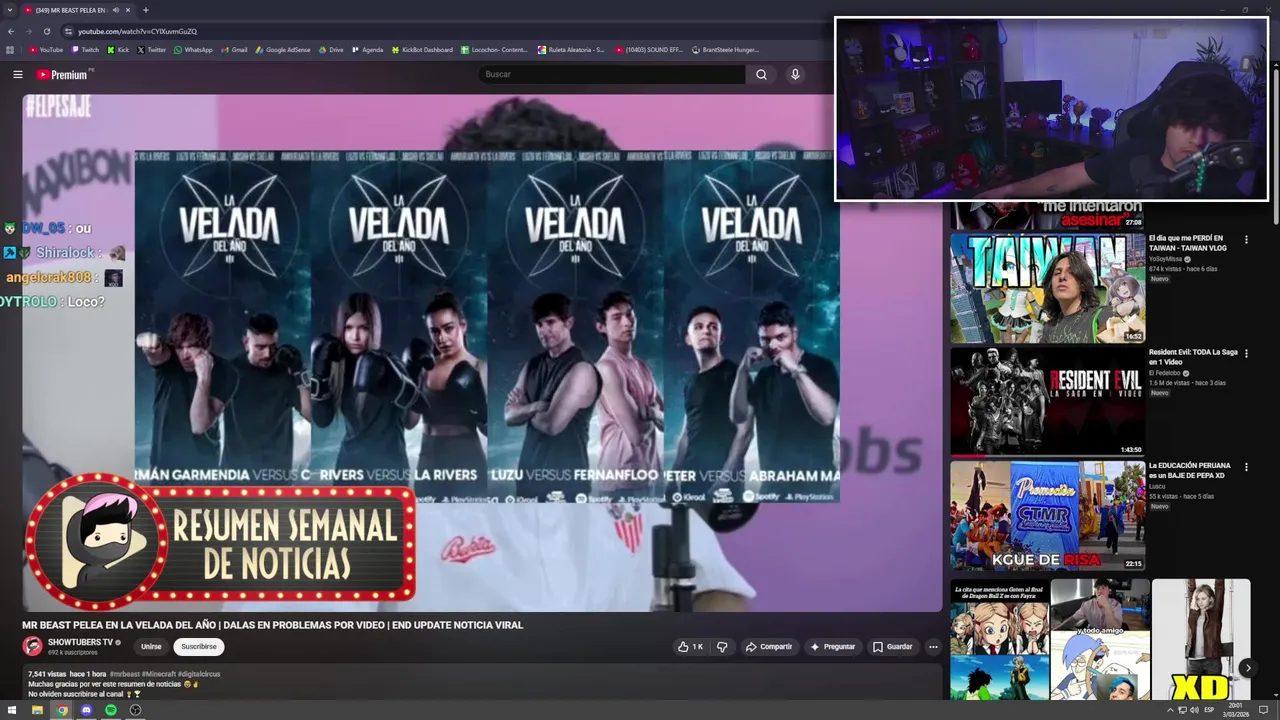1280x720 pixels.
Task: Open the Google AdSense bookmark
Action: click(283, 49)
